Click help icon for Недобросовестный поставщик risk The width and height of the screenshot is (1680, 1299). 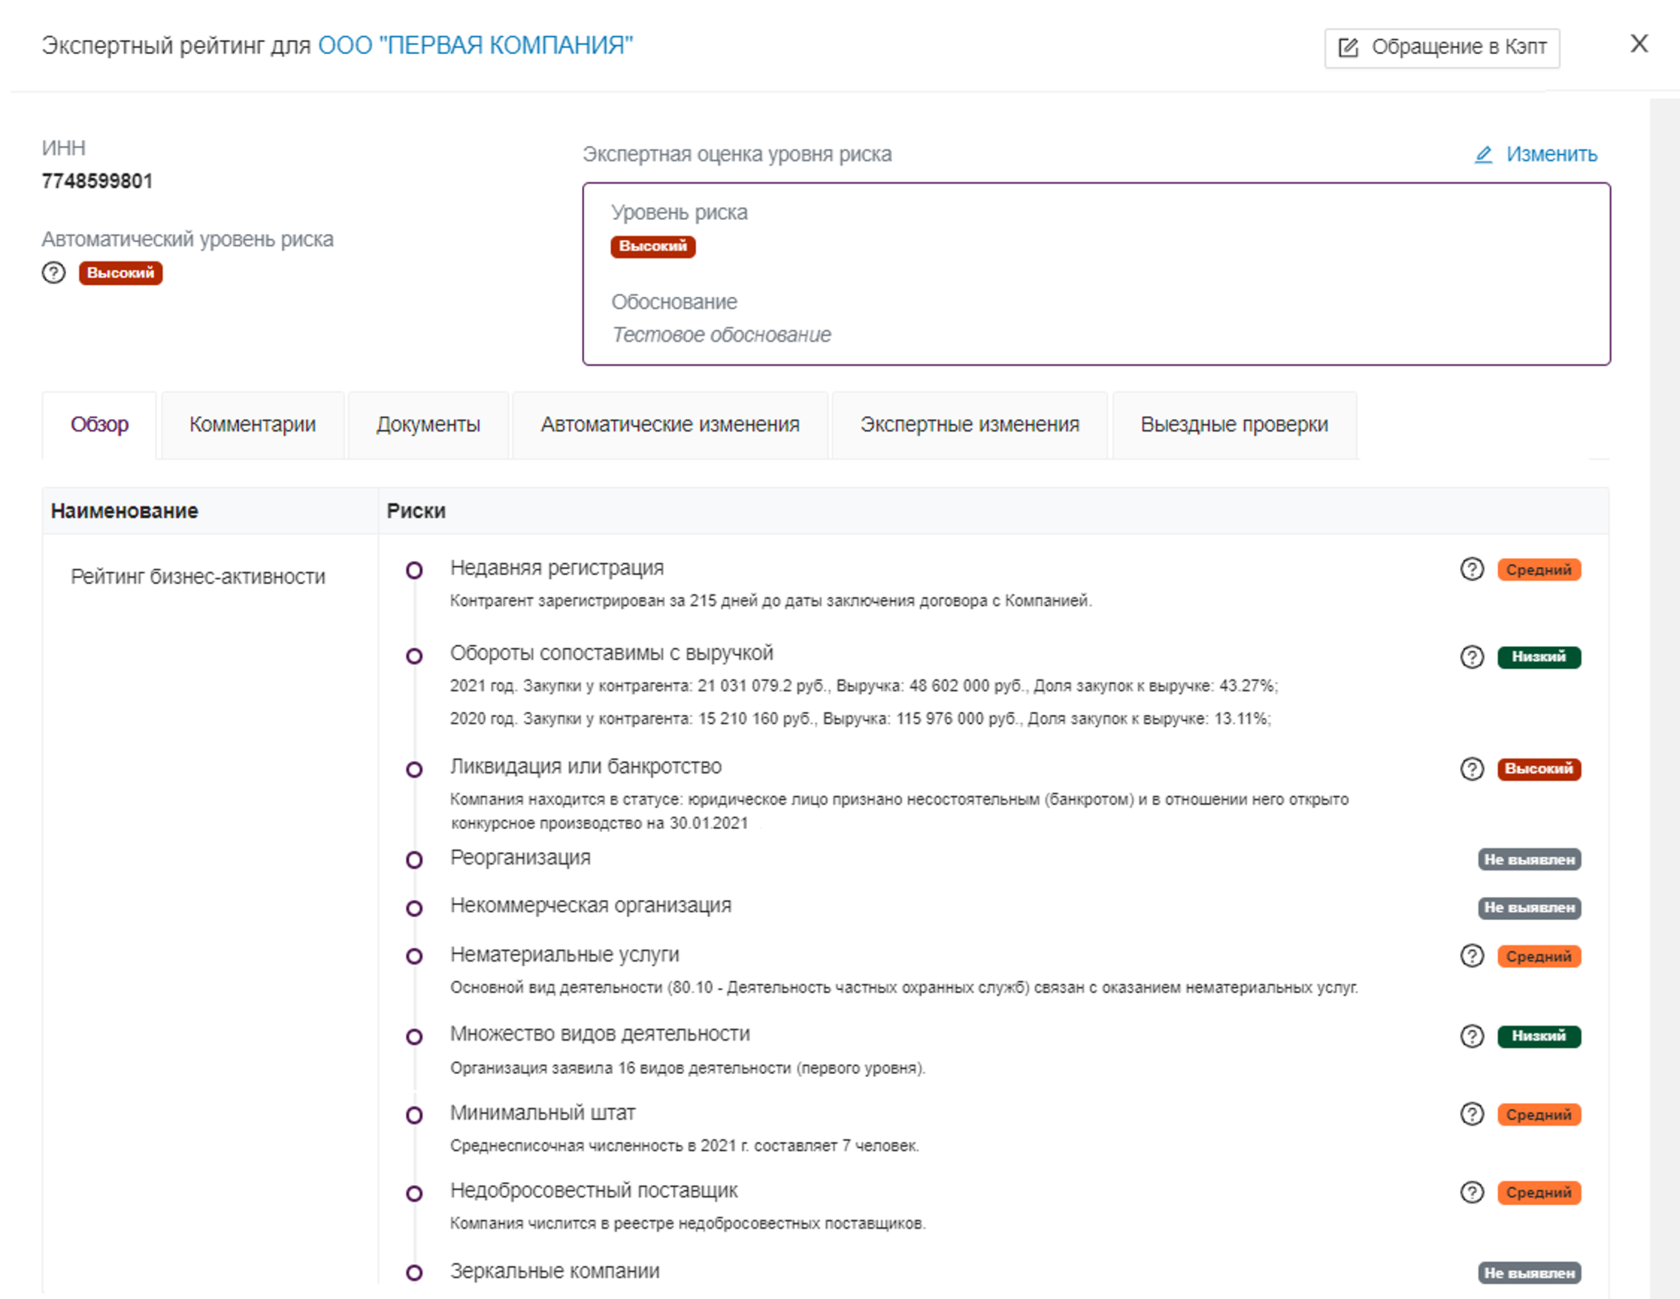pyautogui.click(x=1471, y=1192)
